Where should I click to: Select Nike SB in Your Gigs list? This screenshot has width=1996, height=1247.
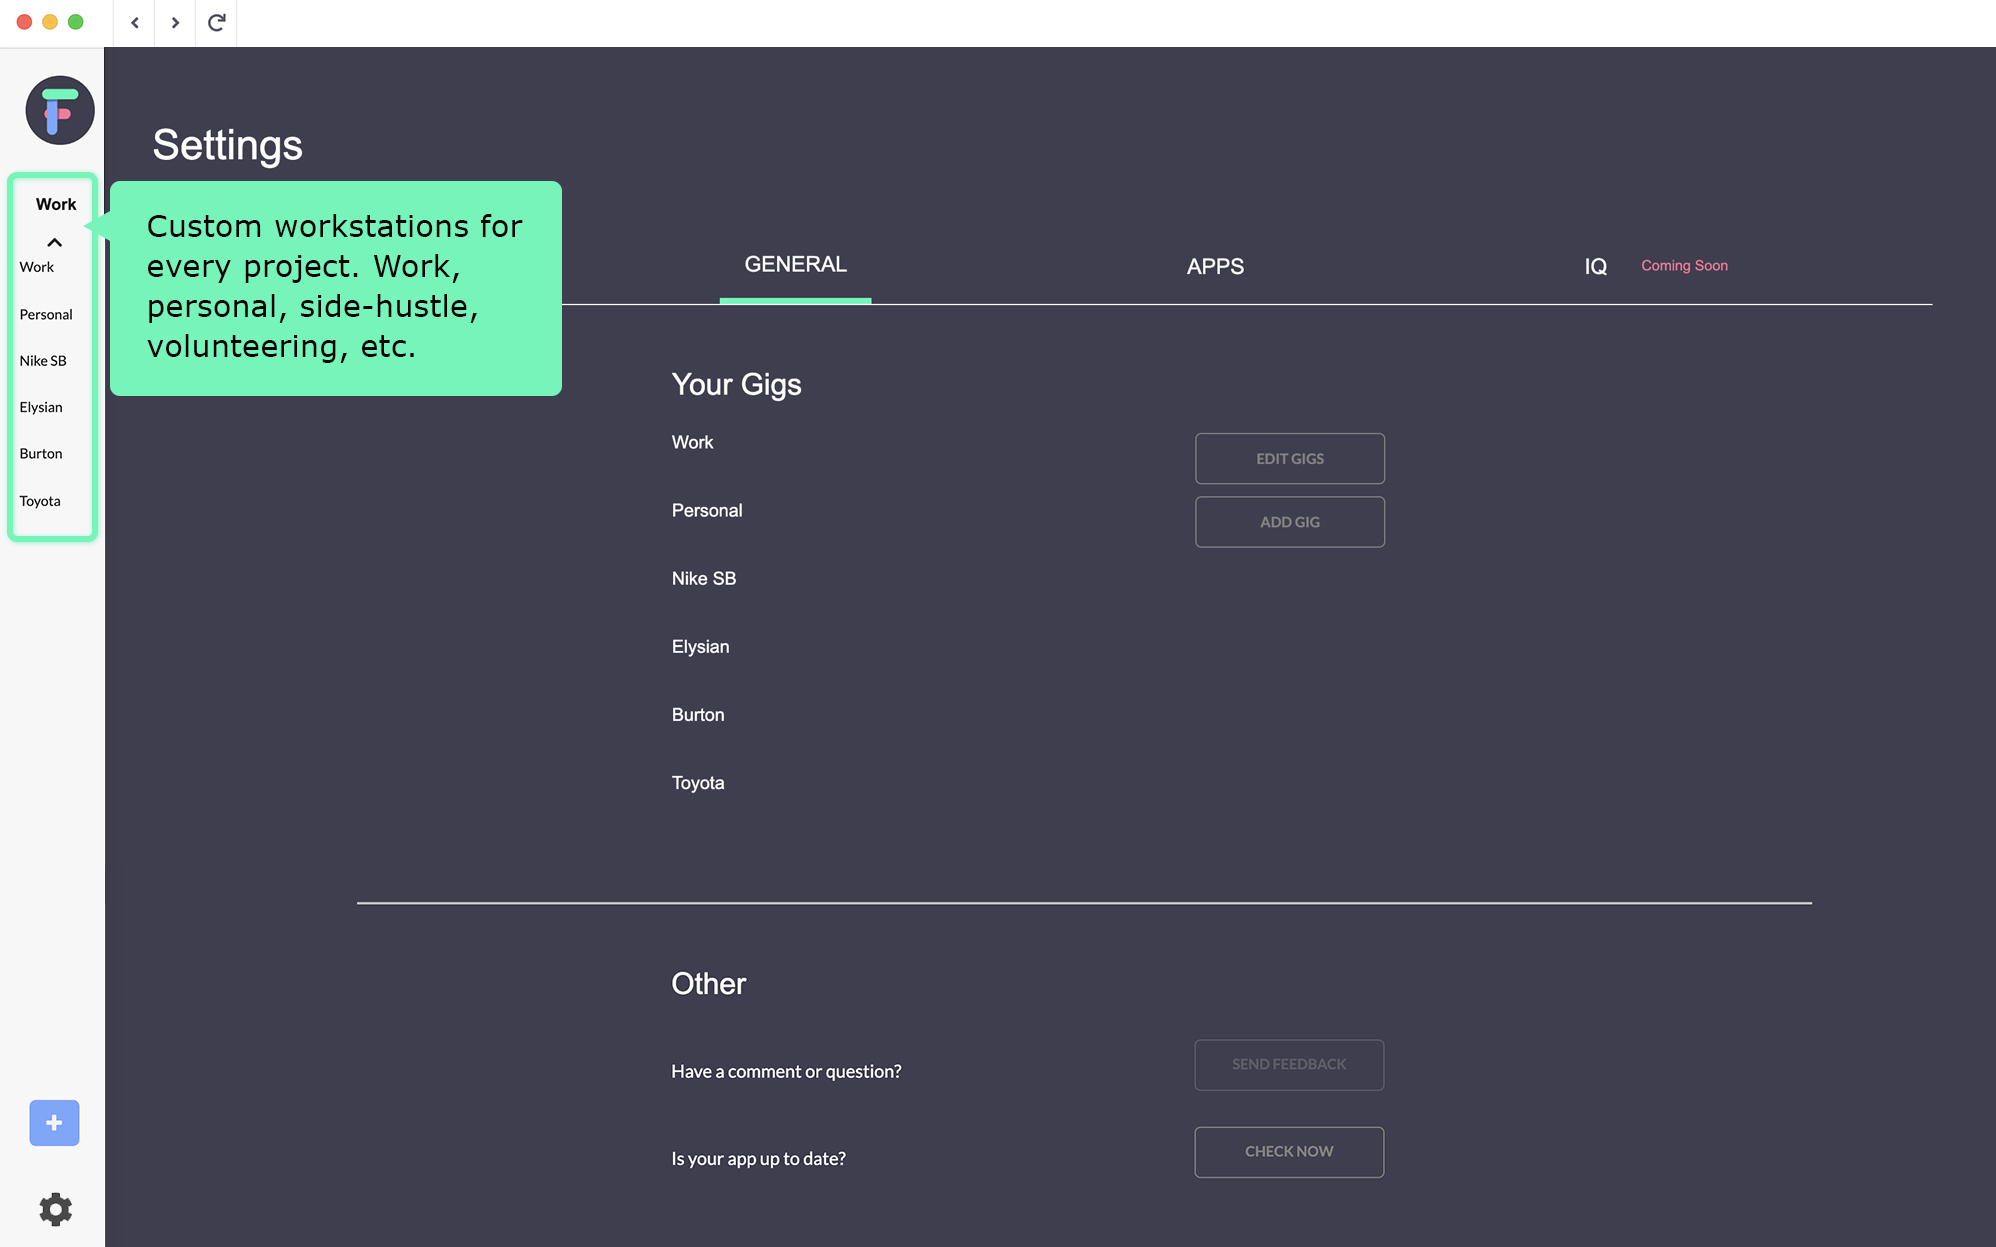704,578
